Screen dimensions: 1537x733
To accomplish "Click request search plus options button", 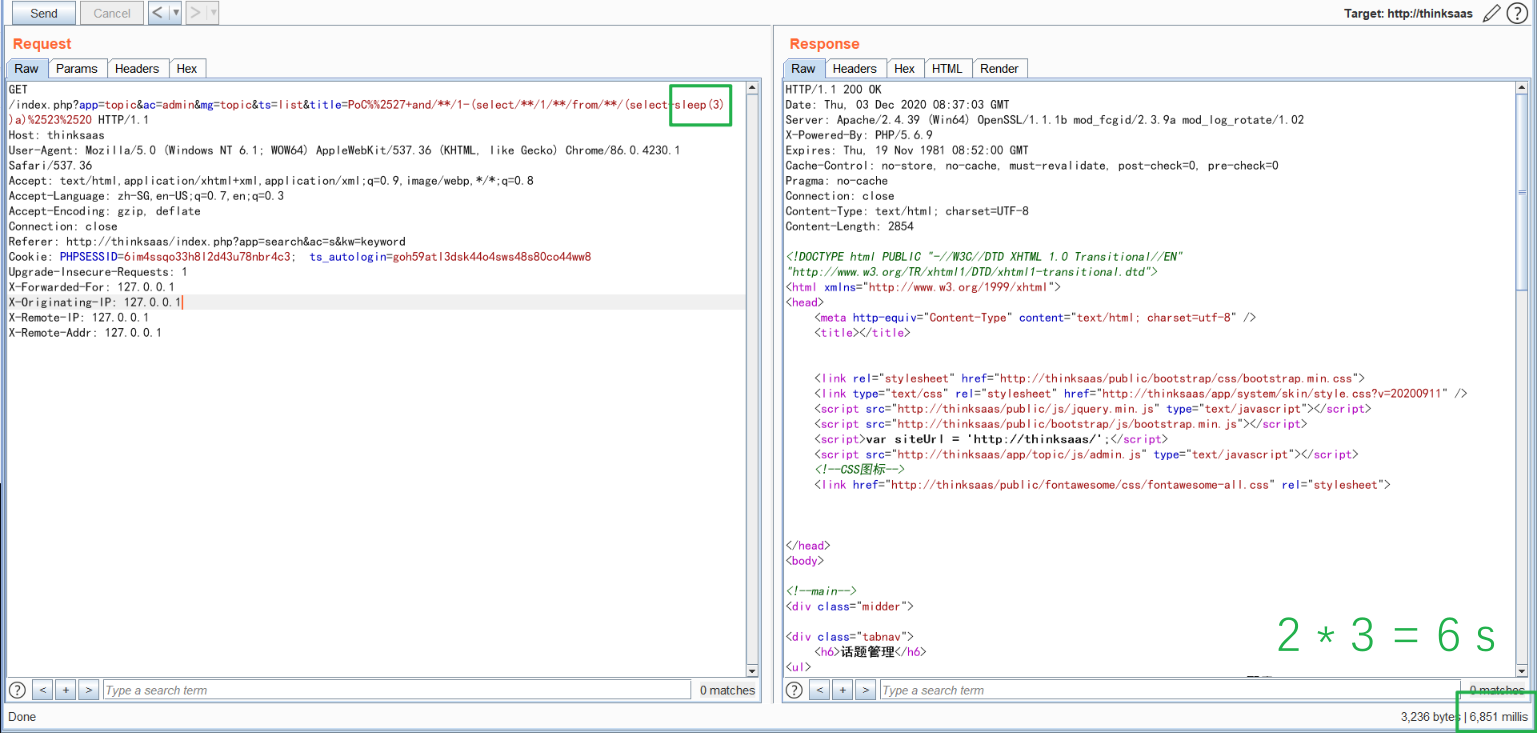I will point(65,690).
